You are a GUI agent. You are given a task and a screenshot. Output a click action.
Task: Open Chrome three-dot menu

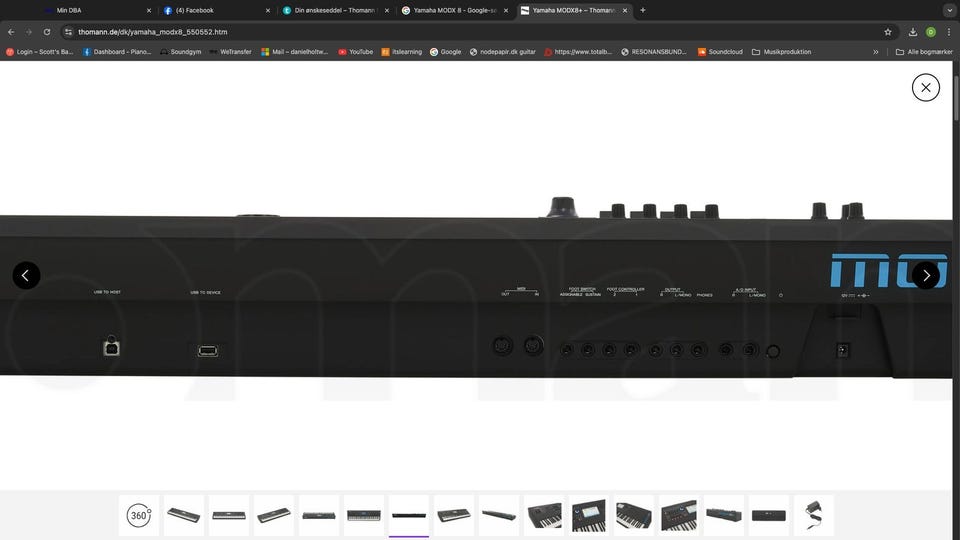tap(948, 32)
